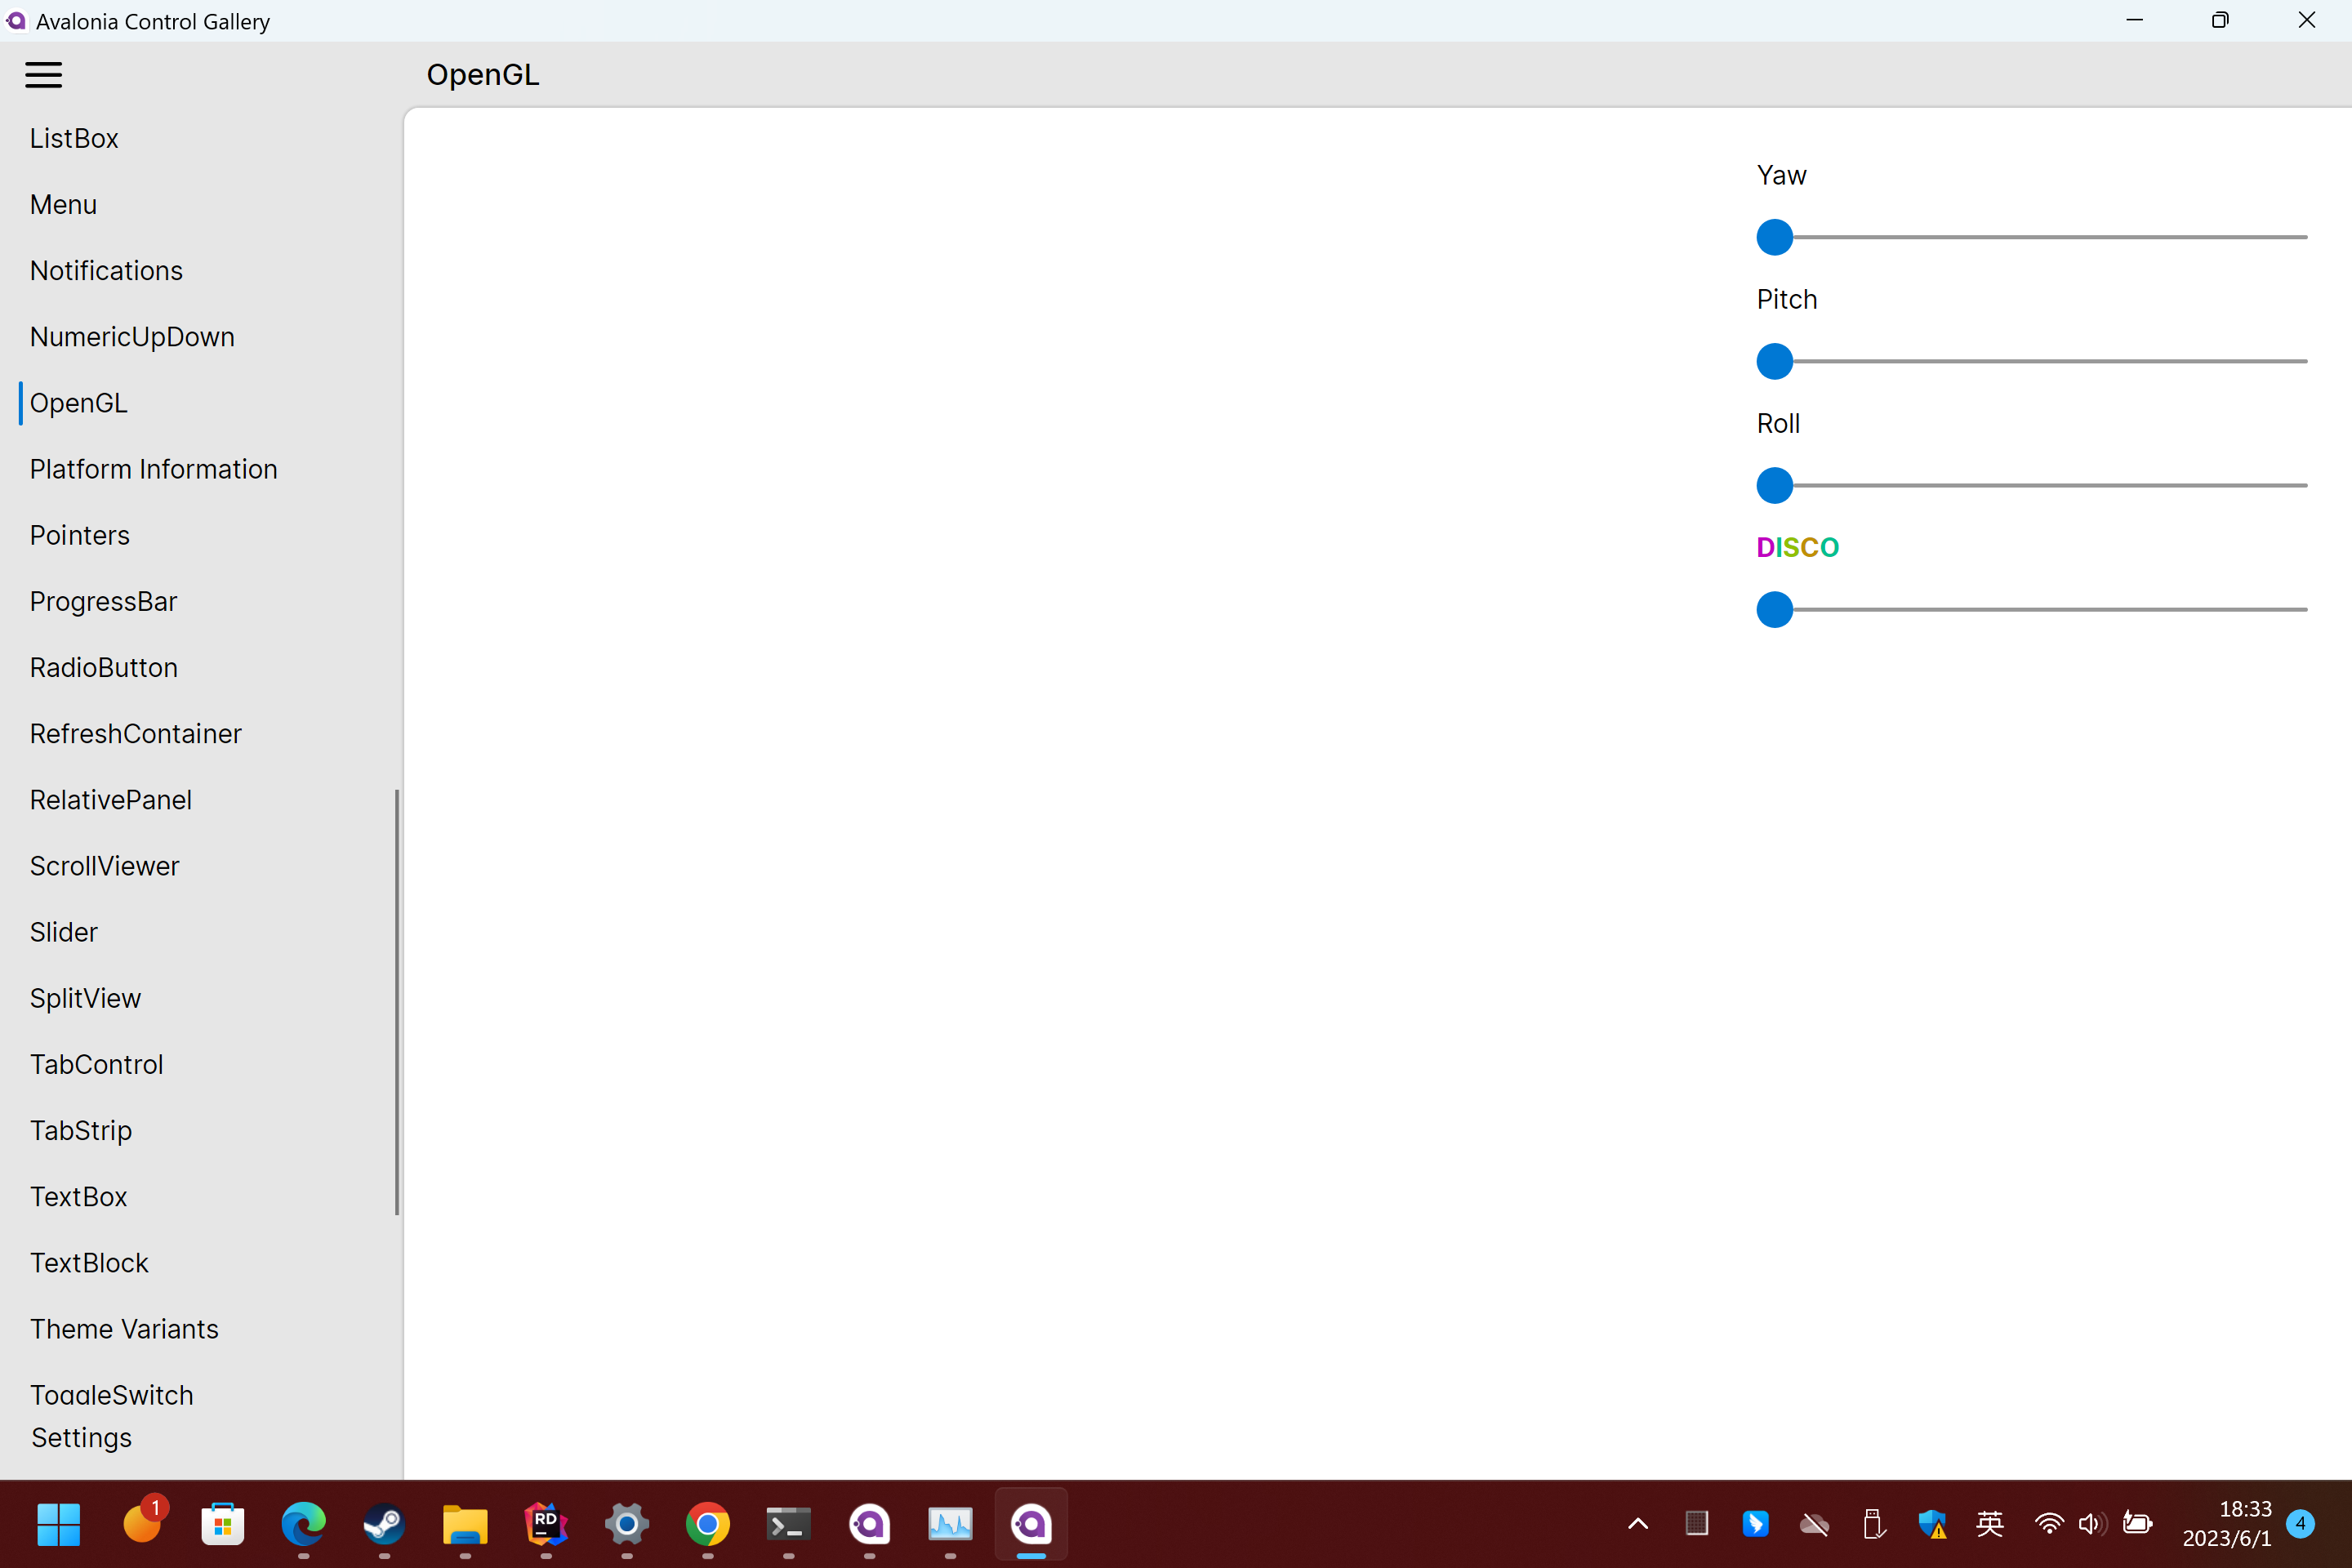Screen dimensions: 2352x1568
Task: Navigate to Theme Variants page
Action: [124, 1328]
